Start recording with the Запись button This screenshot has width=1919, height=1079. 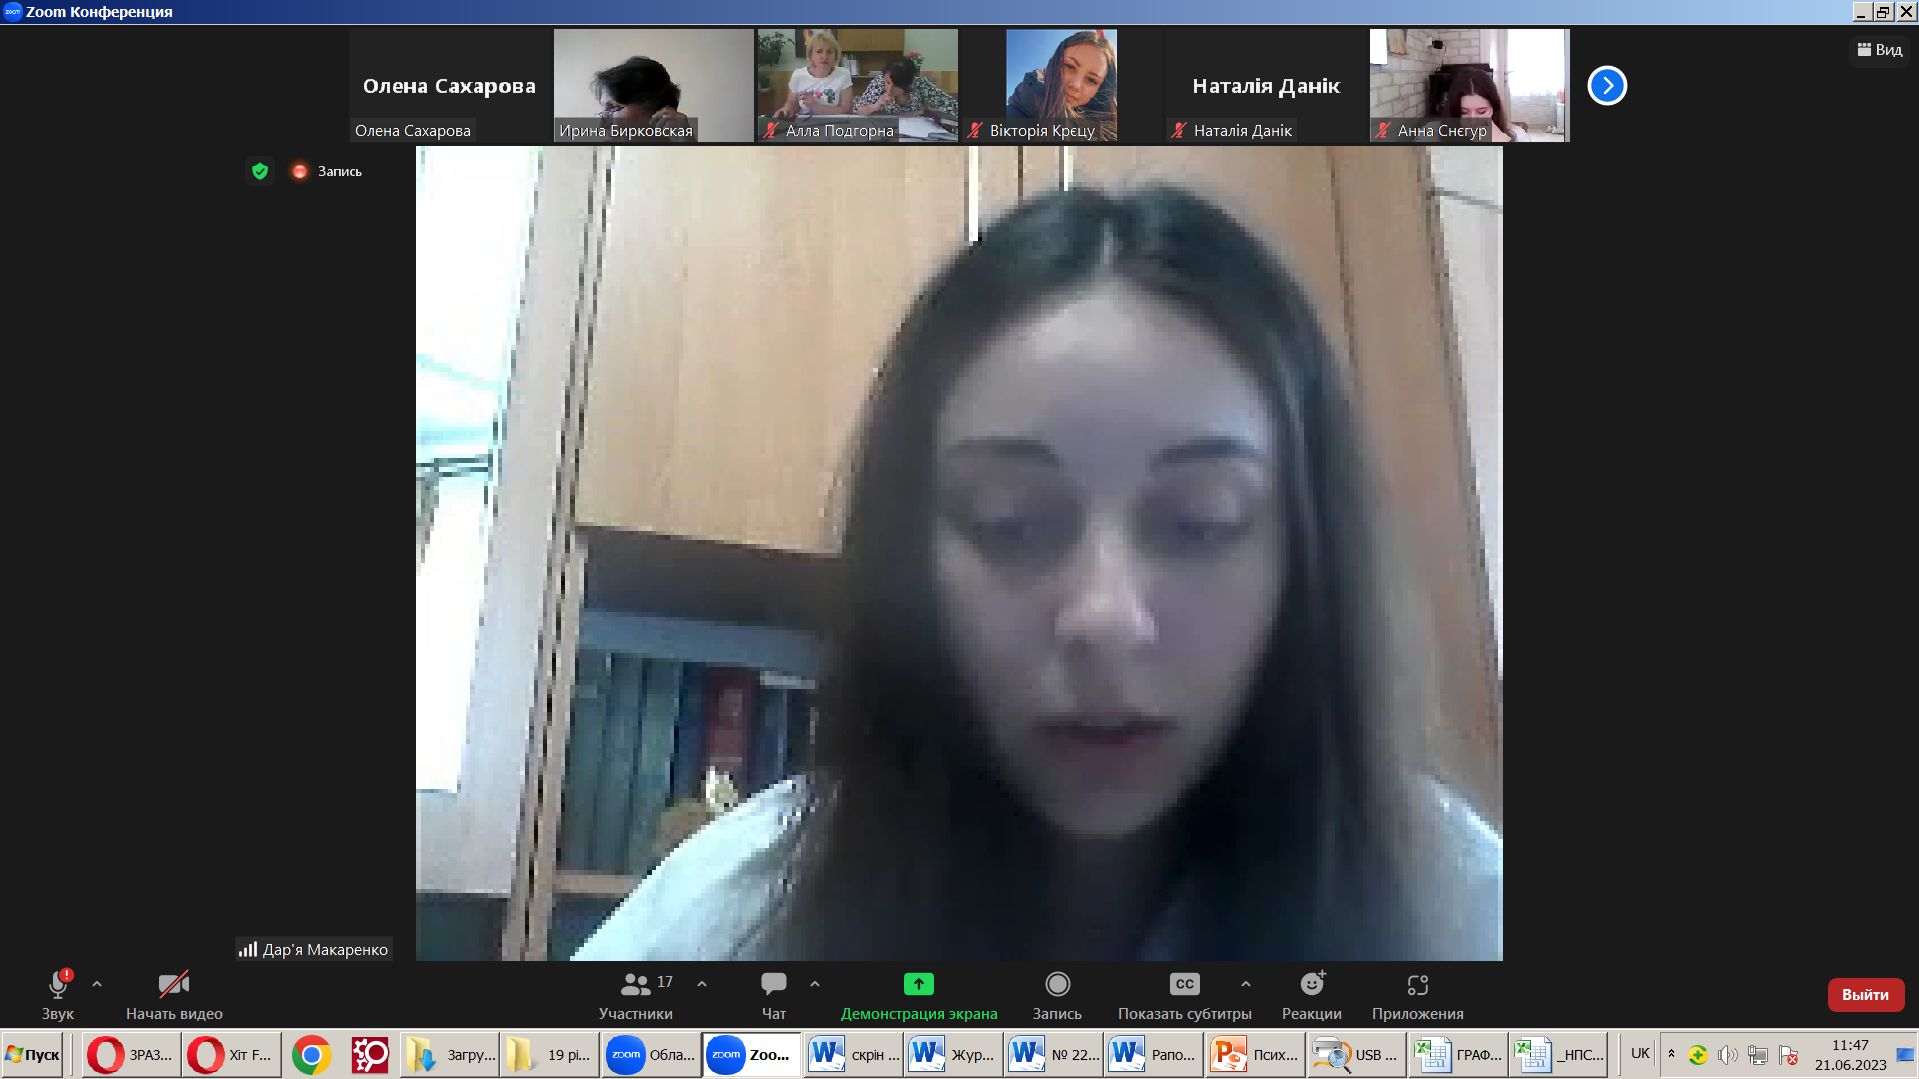(x=1057, y=985)
